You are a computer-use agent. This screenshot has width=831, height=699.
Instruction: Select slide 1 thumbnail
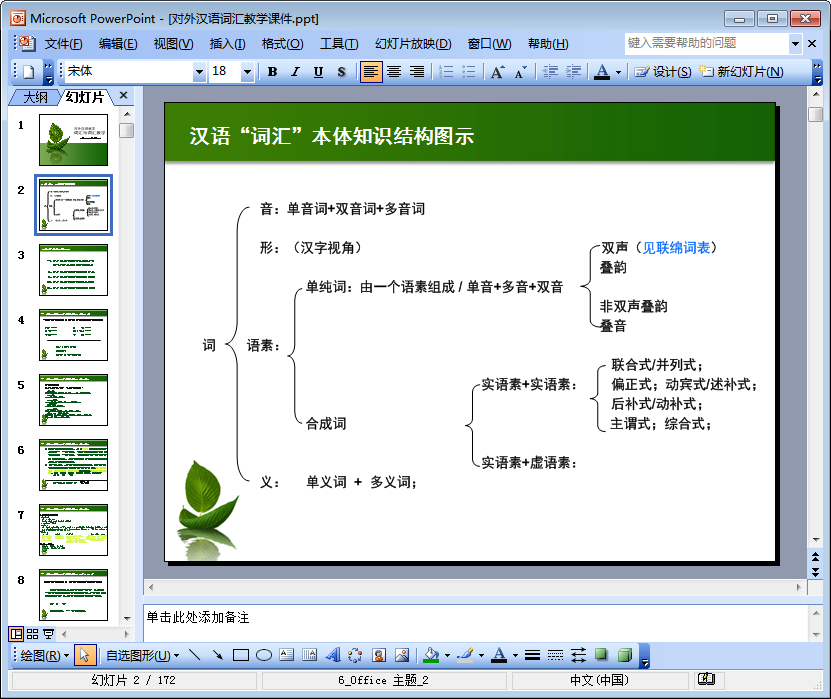(x=73, y=140)
